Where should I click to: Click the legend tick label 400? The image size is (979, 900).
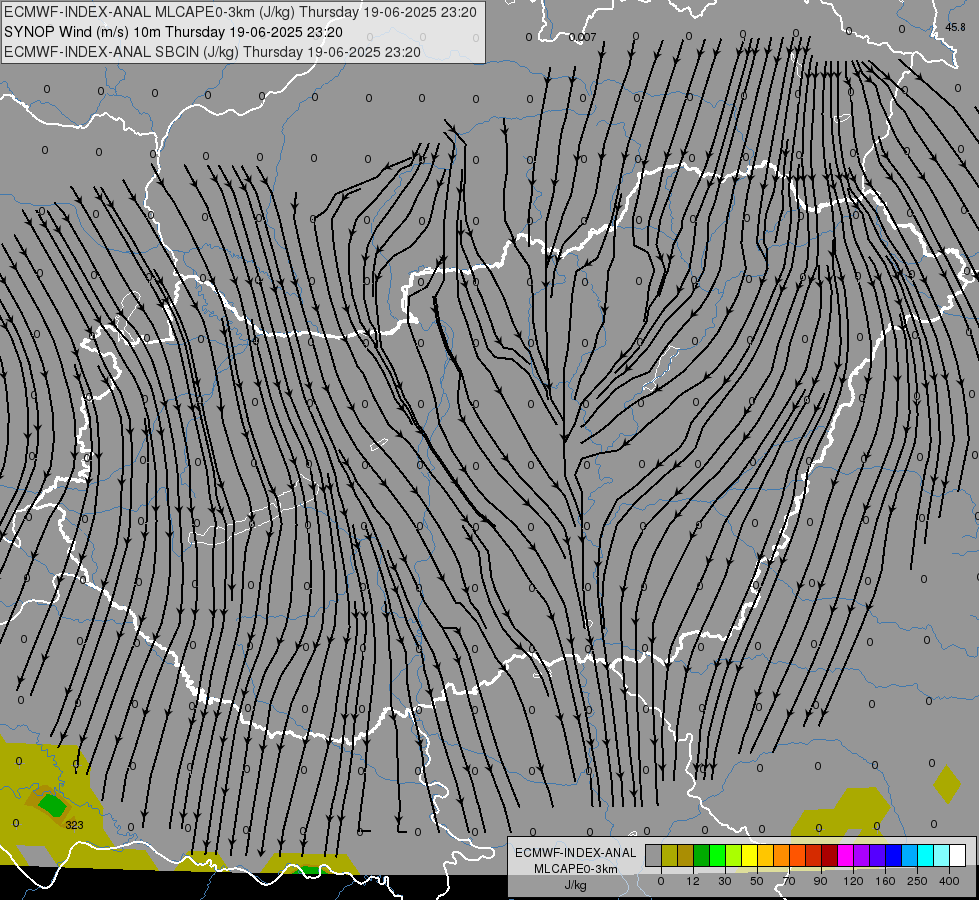pos(949,881)
